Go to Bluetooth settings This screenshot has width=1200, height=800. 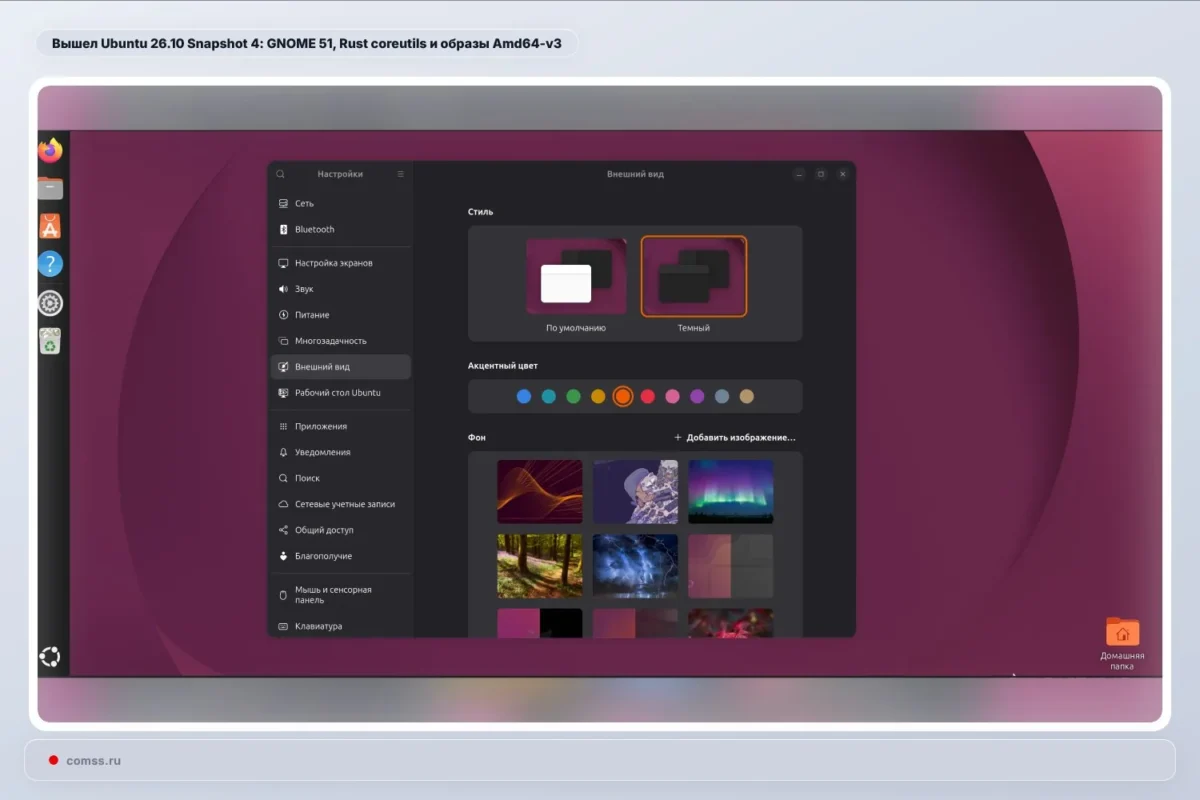tap(341, 229)
